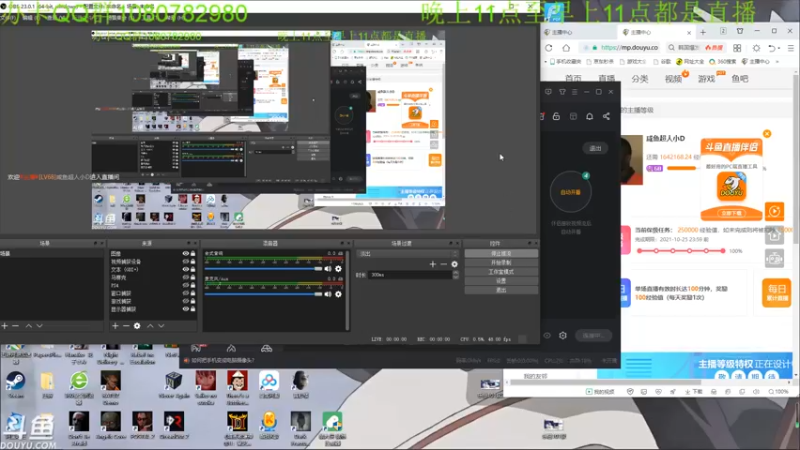Move selected source up
This screenshot has width=800, height=450.
150,326
